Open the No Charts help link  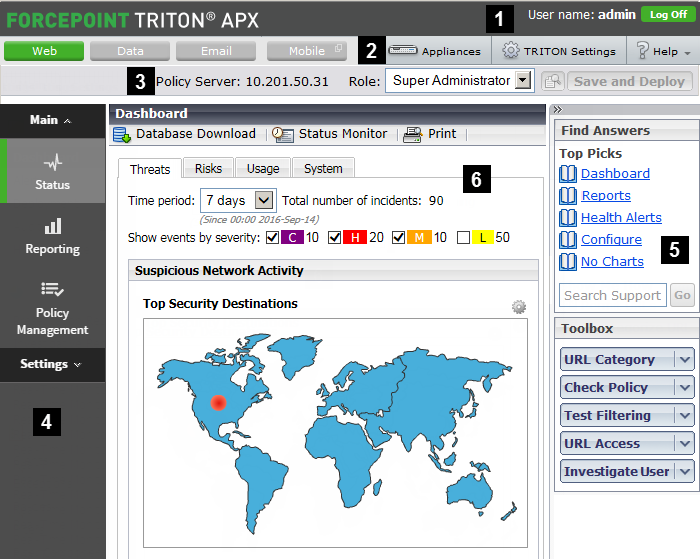[x=612, y=262]
